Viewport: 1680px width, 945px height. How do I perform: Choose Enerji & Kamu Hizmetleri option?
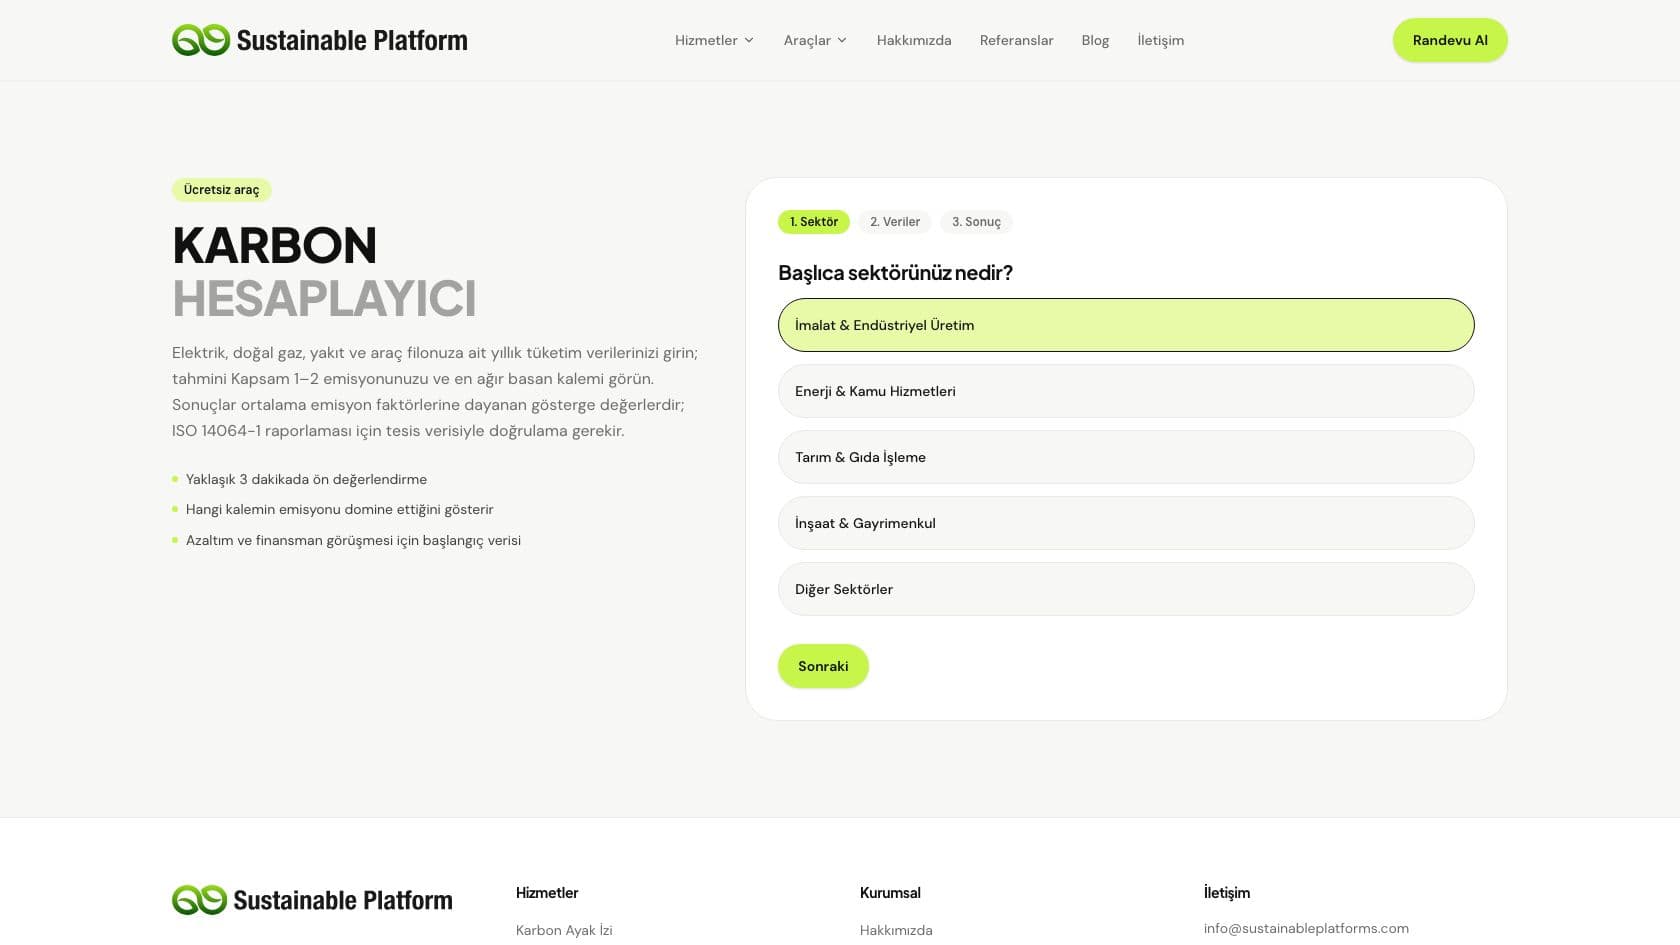(1126, 391)
